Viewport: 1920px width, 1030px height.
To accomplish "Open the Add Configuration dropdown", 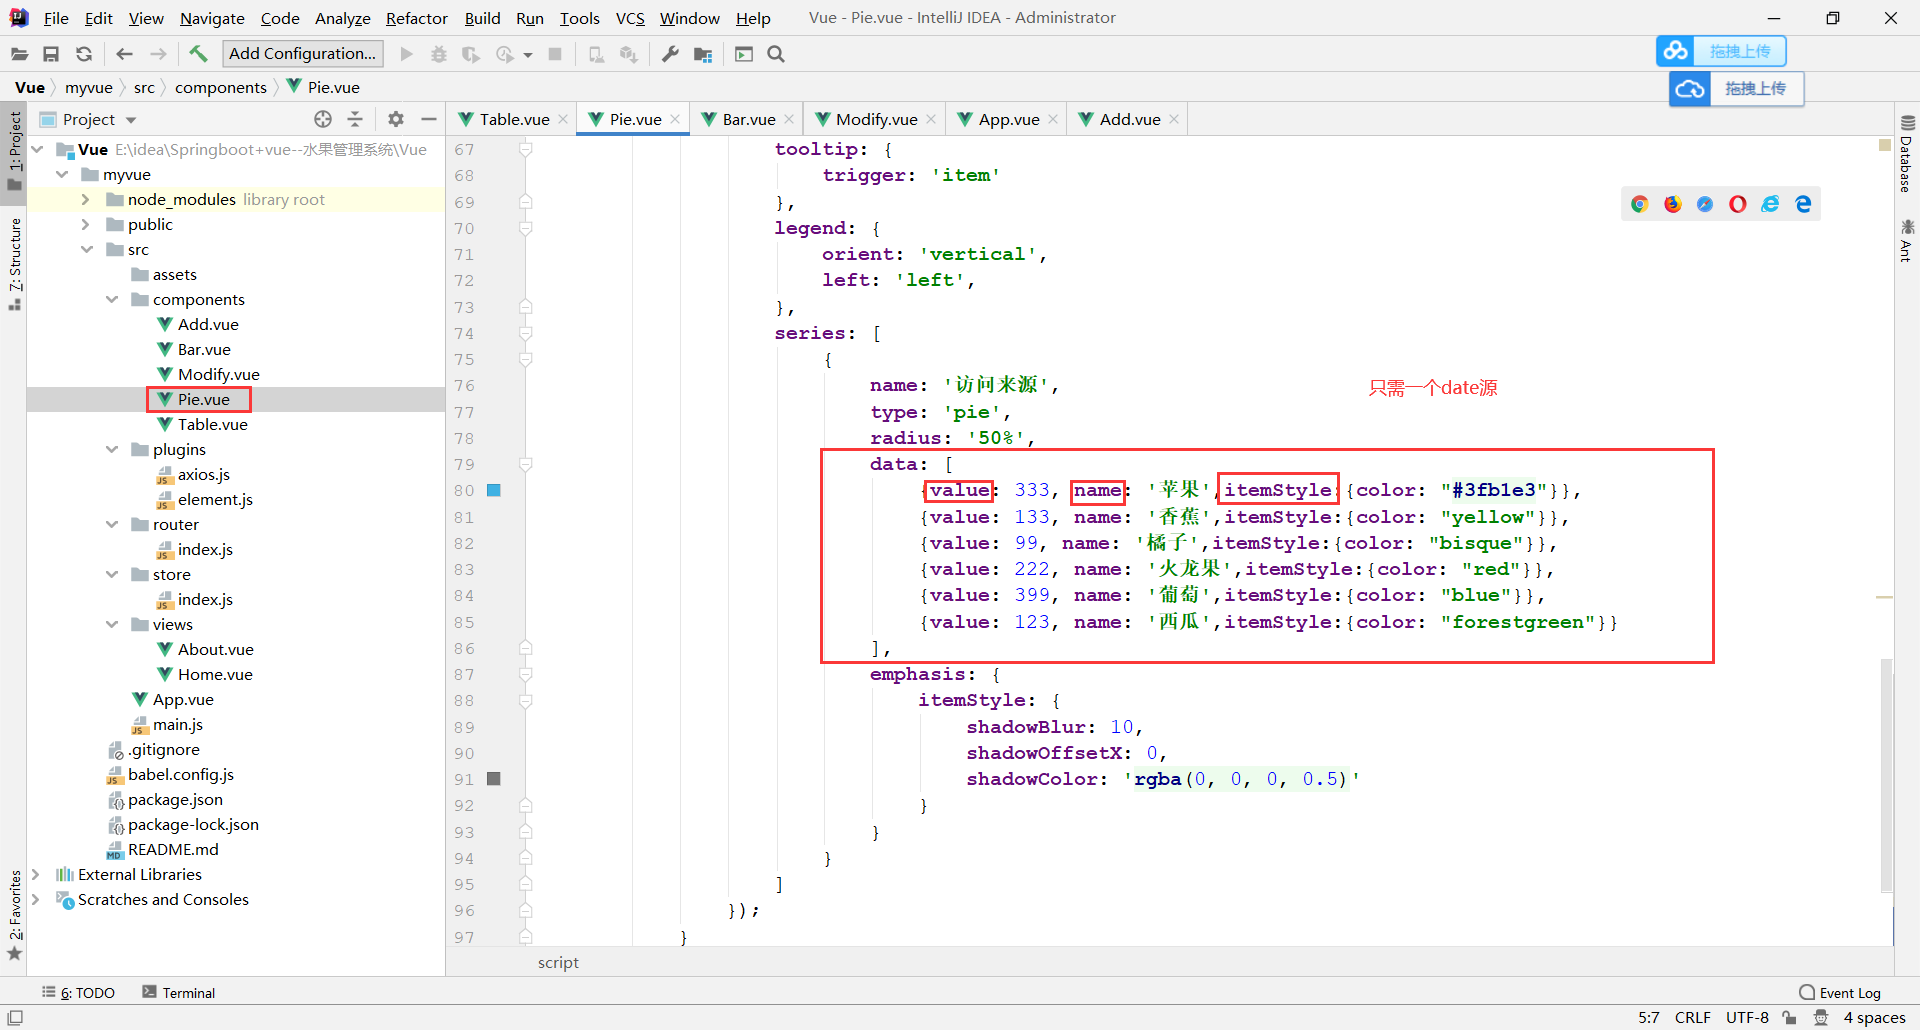I will tap(302, 53).
